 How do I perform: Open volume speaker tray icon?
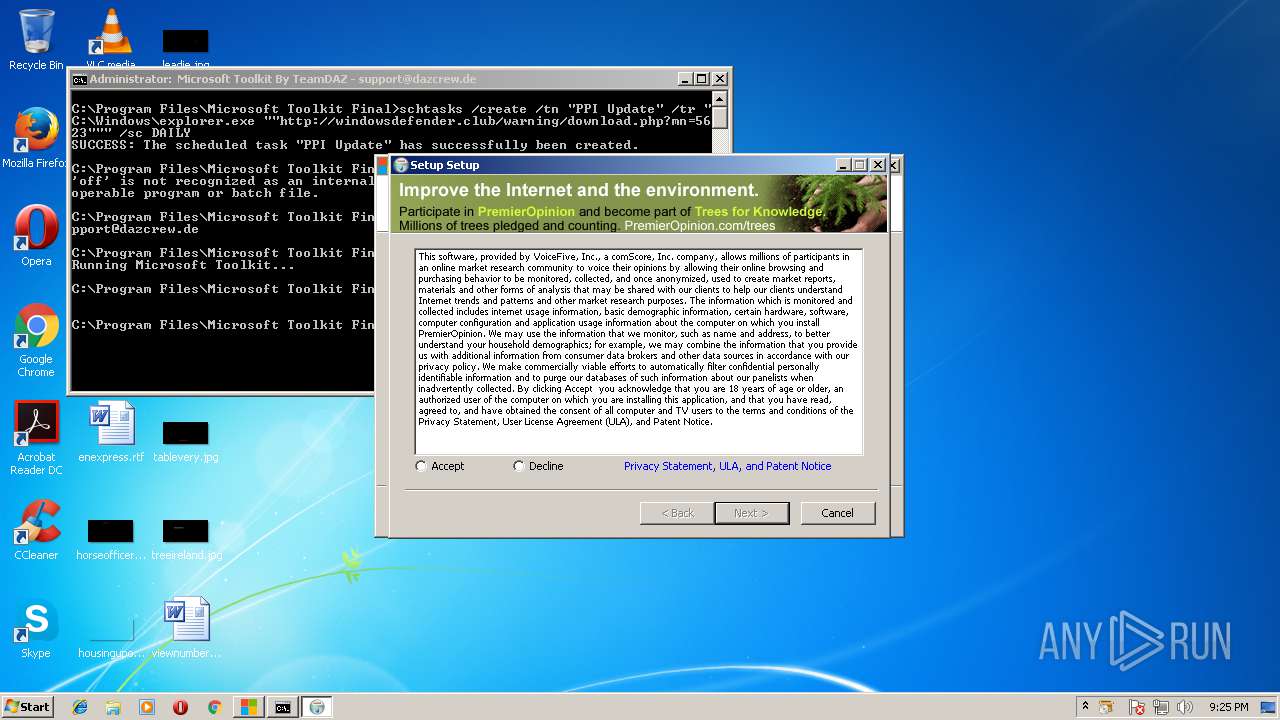[x=1185, y=708]
